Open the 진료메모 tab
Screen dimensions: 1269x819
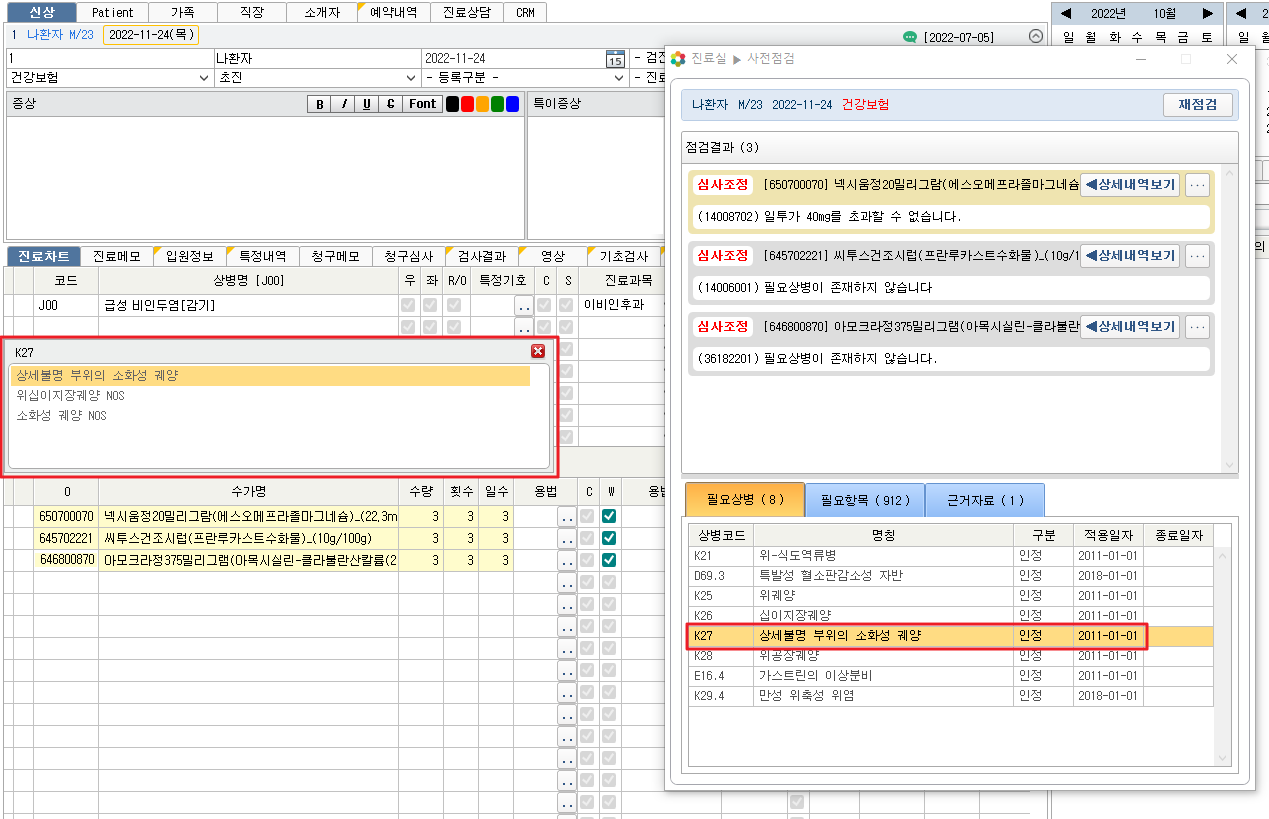pos(116,256)
